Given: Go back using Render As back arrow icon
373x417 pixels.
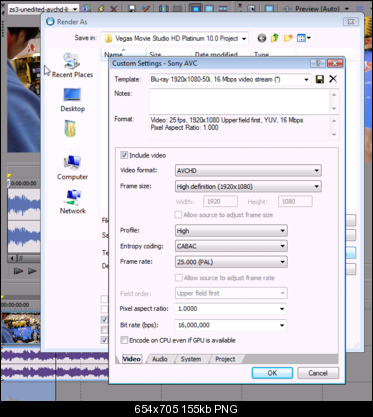Looking at the screenshot, I should 262,38.
